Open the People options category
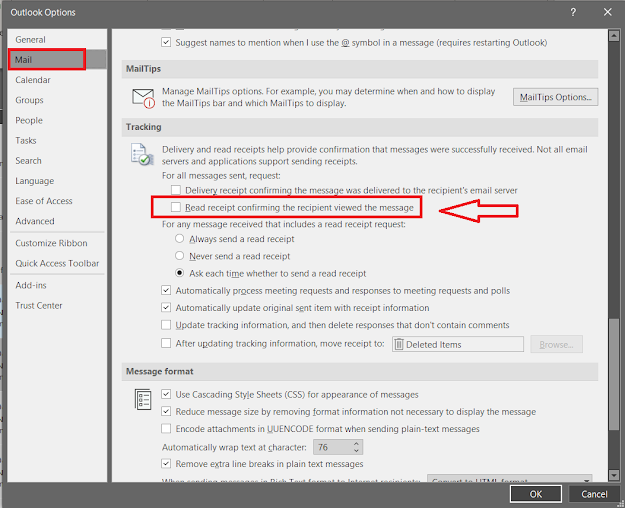The image size is (625, 508). coord(57,120)
